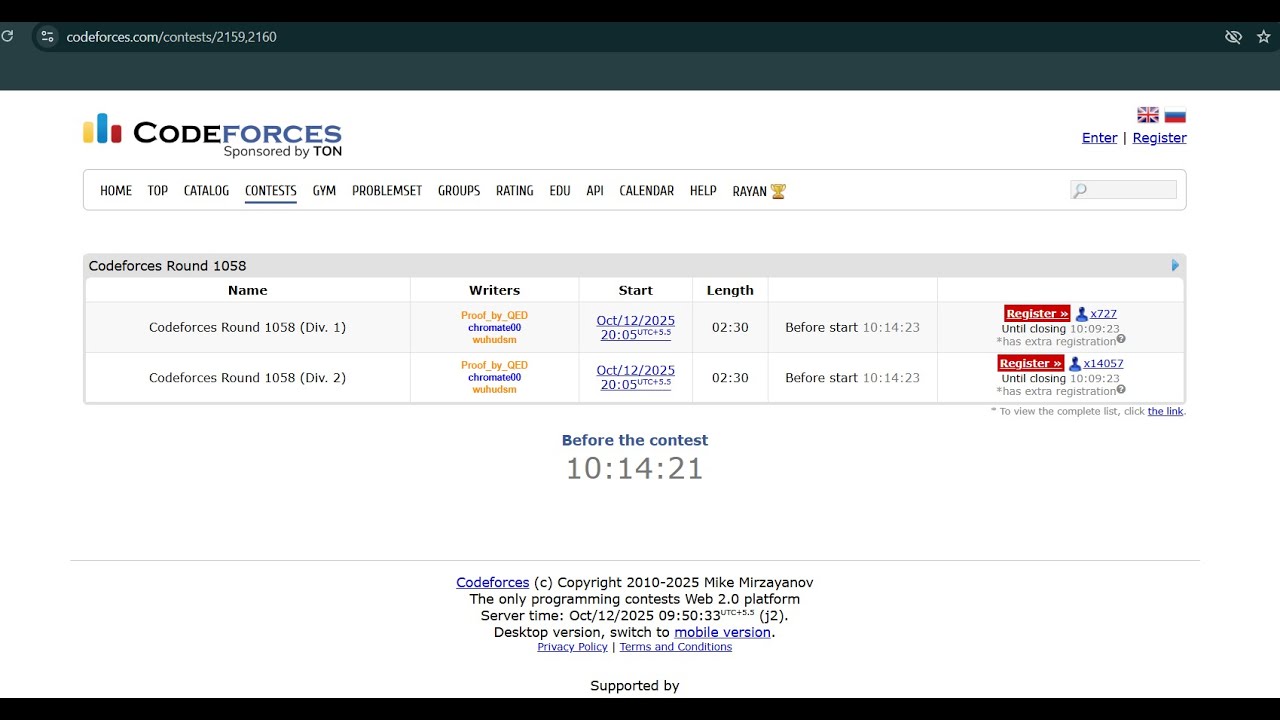Image resolution: width=1280 pixels, height=720 pixels.
Task: Click the site information icon in address bar
Action: click(x=47, y=37)
